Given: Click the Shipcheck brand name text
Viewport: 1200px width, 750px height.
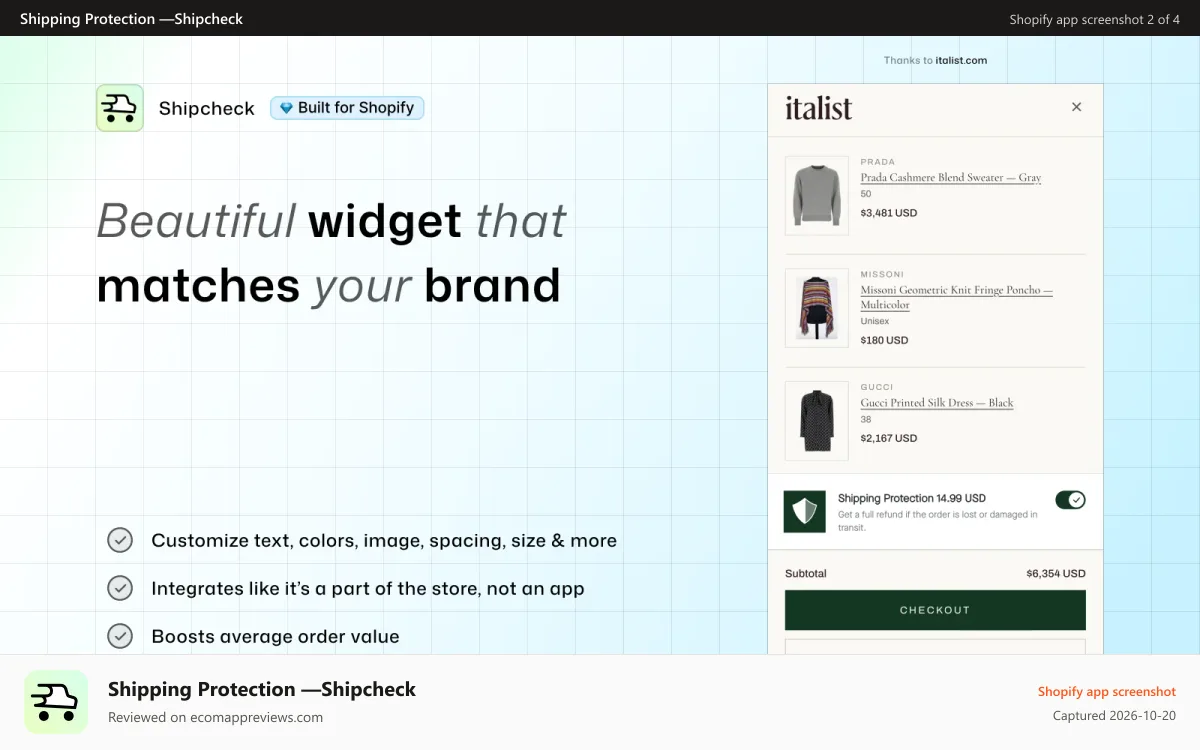Looking at the screenshot, I should point(207,108).
